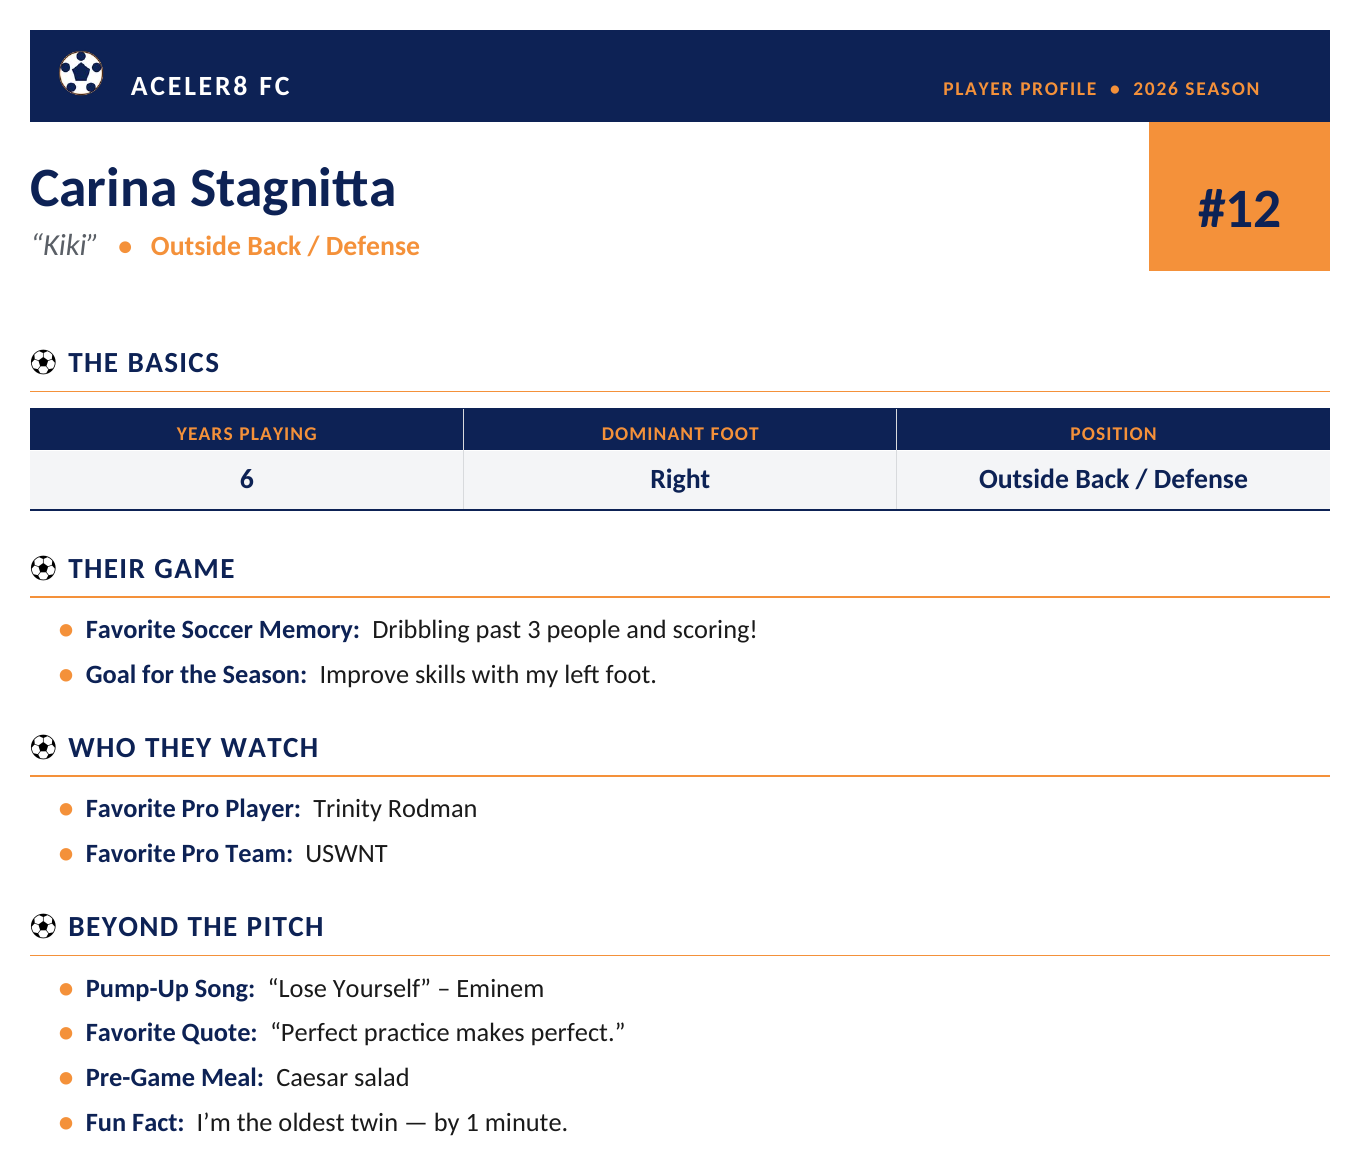The image size is (1360, 1166).
Task: Click the Position value Outside Back / Defense
Action: pyautogui.click(x=1113, y=479)
